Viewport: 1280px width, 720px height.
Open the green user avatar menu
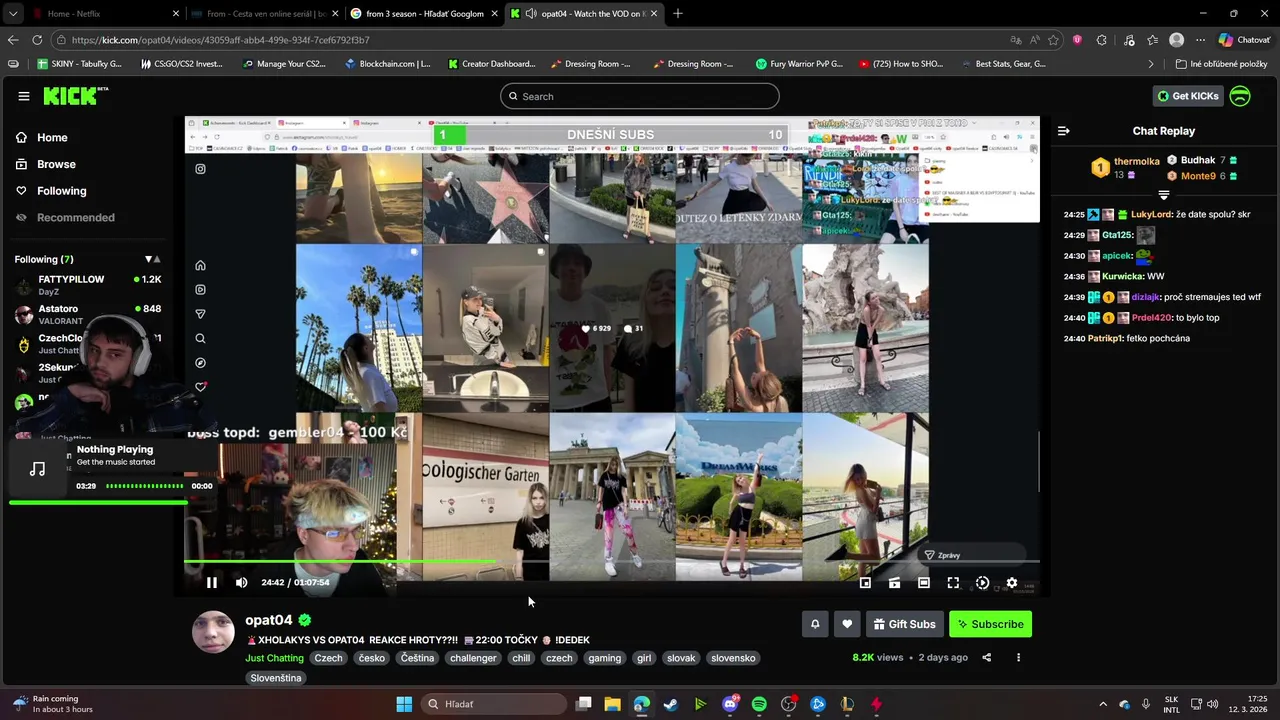(1240, 96)
